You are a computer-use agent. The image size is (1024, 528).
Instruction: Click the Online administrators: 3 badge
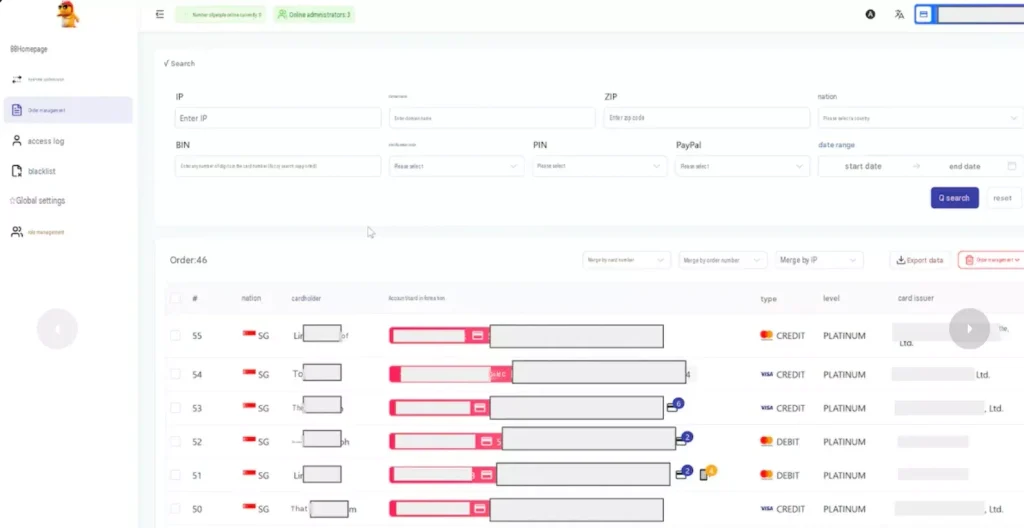[x=314, y=14]
